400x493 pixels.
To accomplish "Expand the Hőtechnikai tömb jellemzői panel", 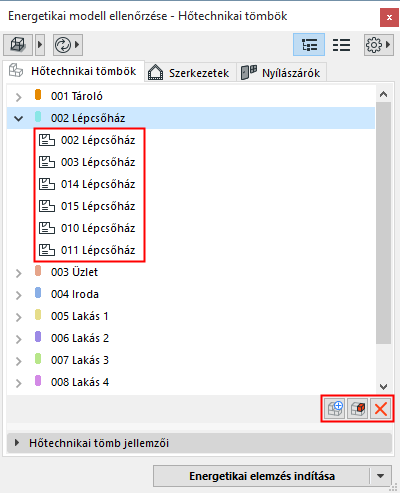I will [199, 443].
